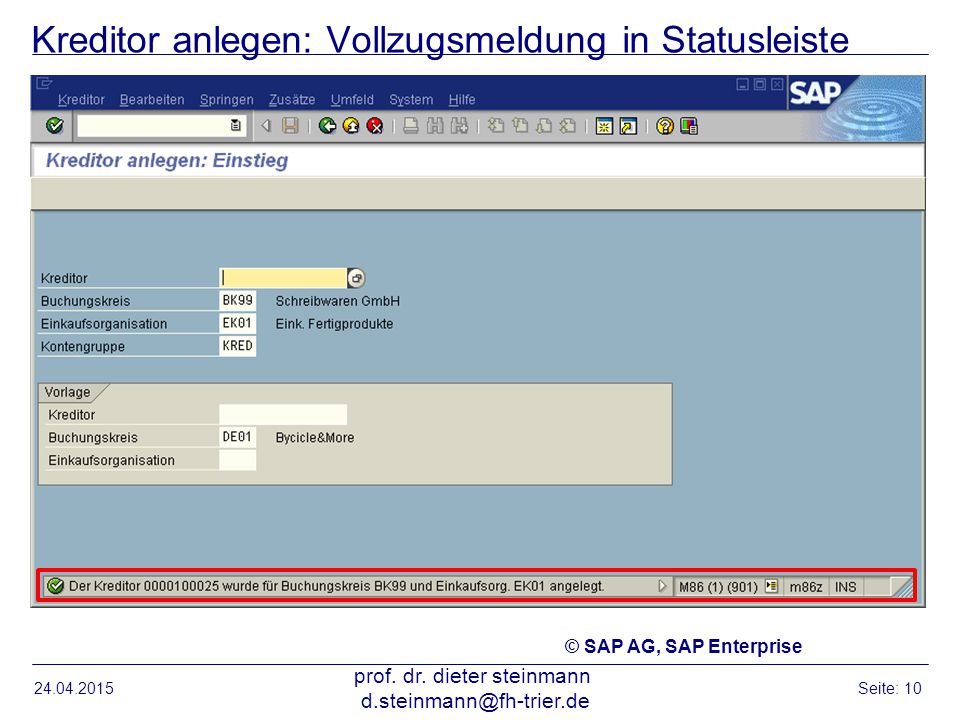Viewport: 960px width, 720px height.
Task: Close the SAP window
Action: click(x=777, y=84)
